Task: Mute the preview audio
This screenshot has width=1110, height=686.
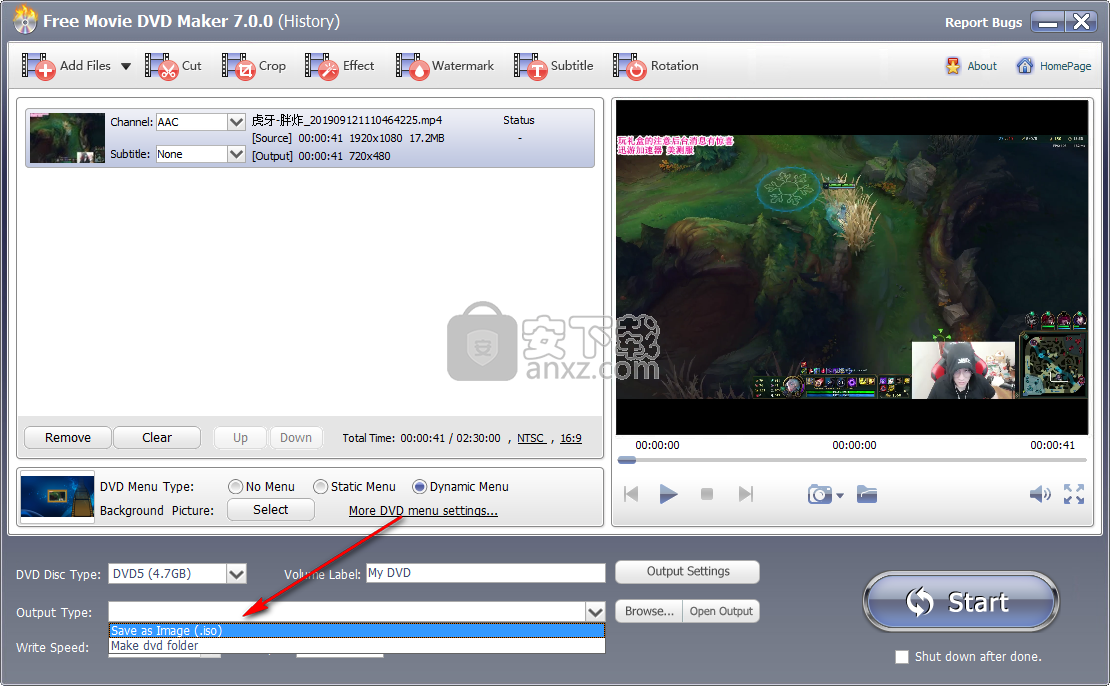Action: pos(1040,493)
